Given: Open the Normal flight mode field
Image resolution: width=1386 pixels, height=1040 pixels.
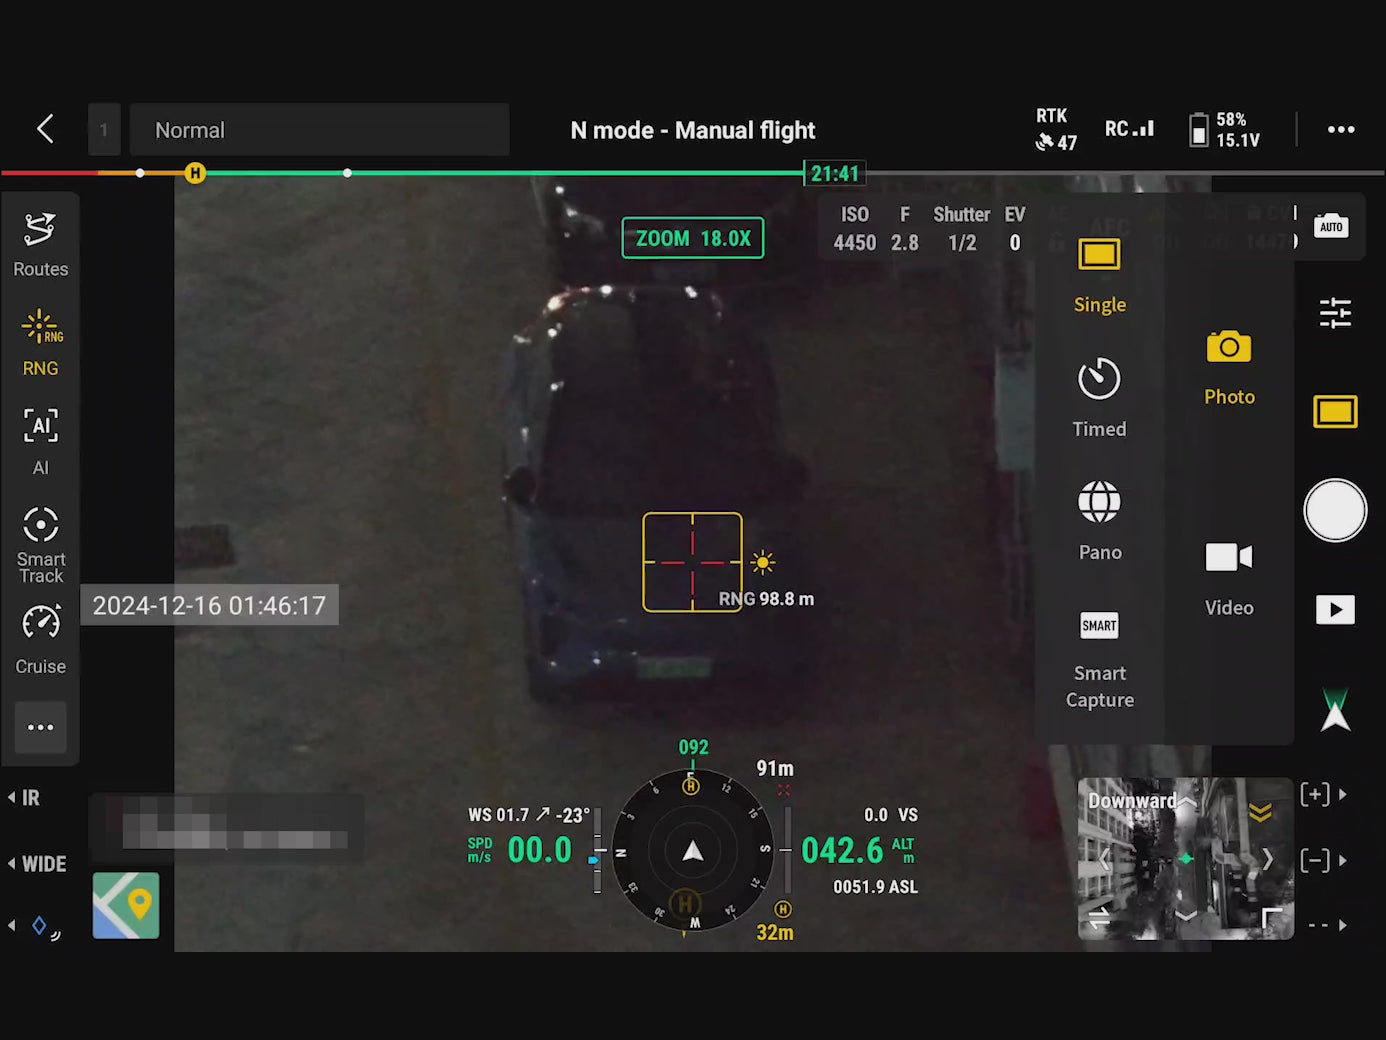Looking at the screenshot, I should pos(319,130).
